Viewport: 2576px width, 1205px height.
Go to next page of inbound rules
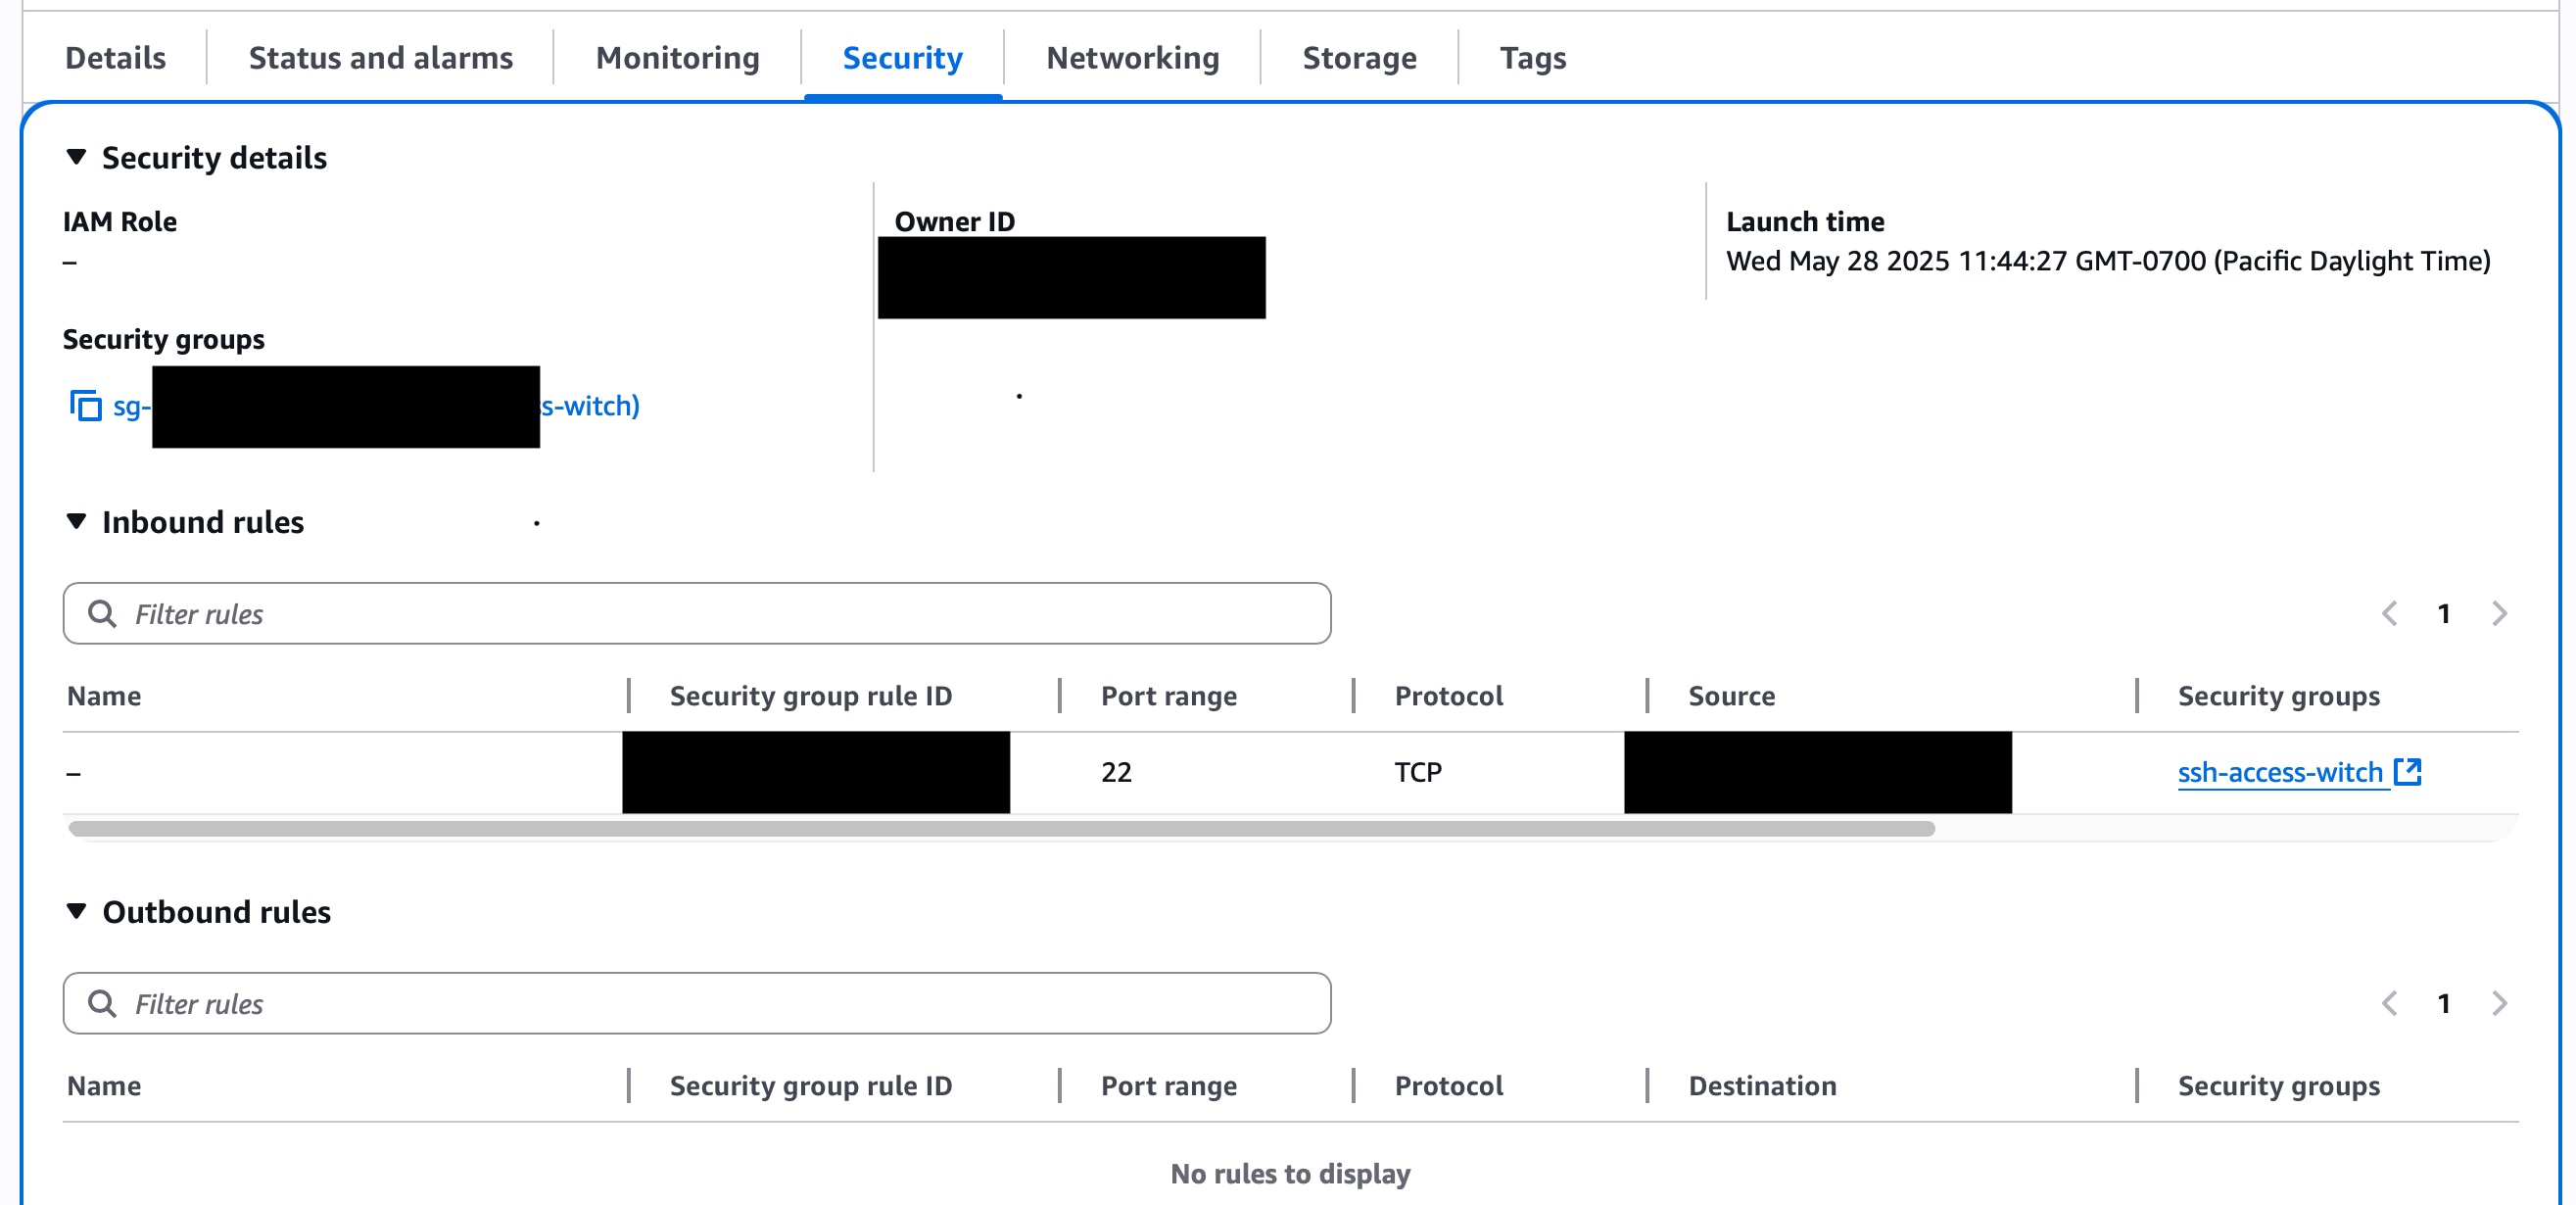2499,613
